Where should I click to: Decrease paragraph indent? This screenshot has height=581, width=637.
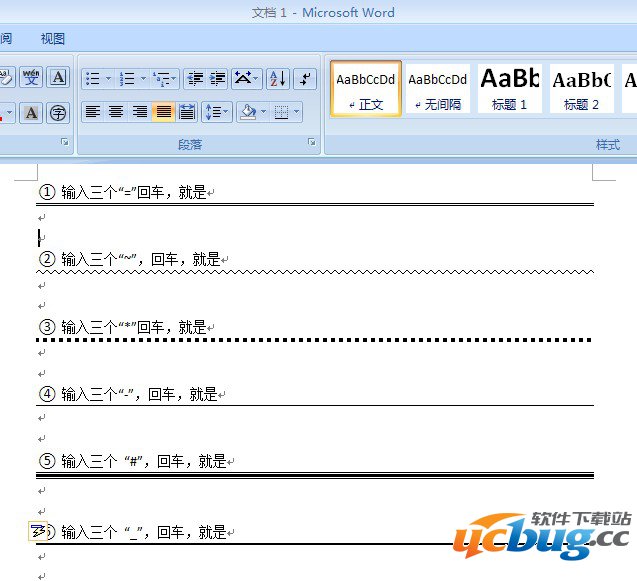tap(195, 78)
